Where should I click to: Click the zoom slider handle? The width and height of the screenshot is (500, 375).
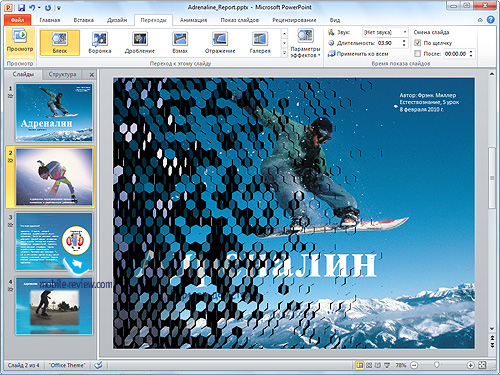(436, 365)
